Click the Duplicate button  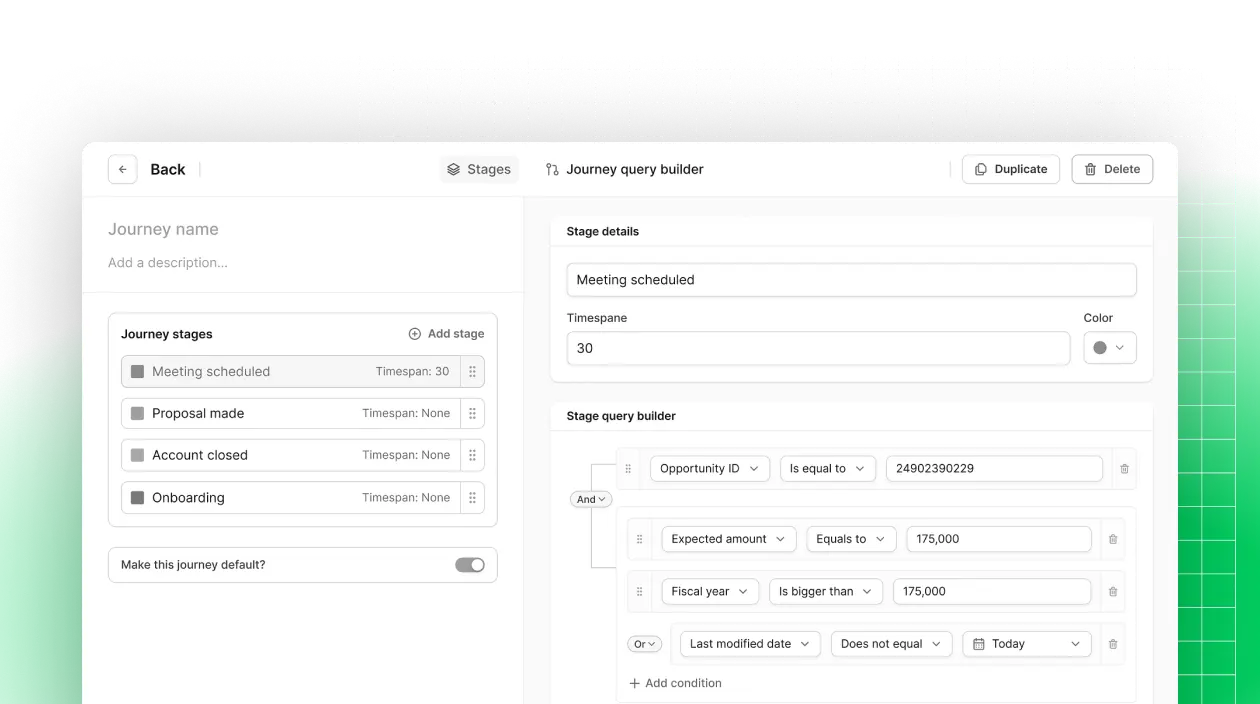(1011, 169)
